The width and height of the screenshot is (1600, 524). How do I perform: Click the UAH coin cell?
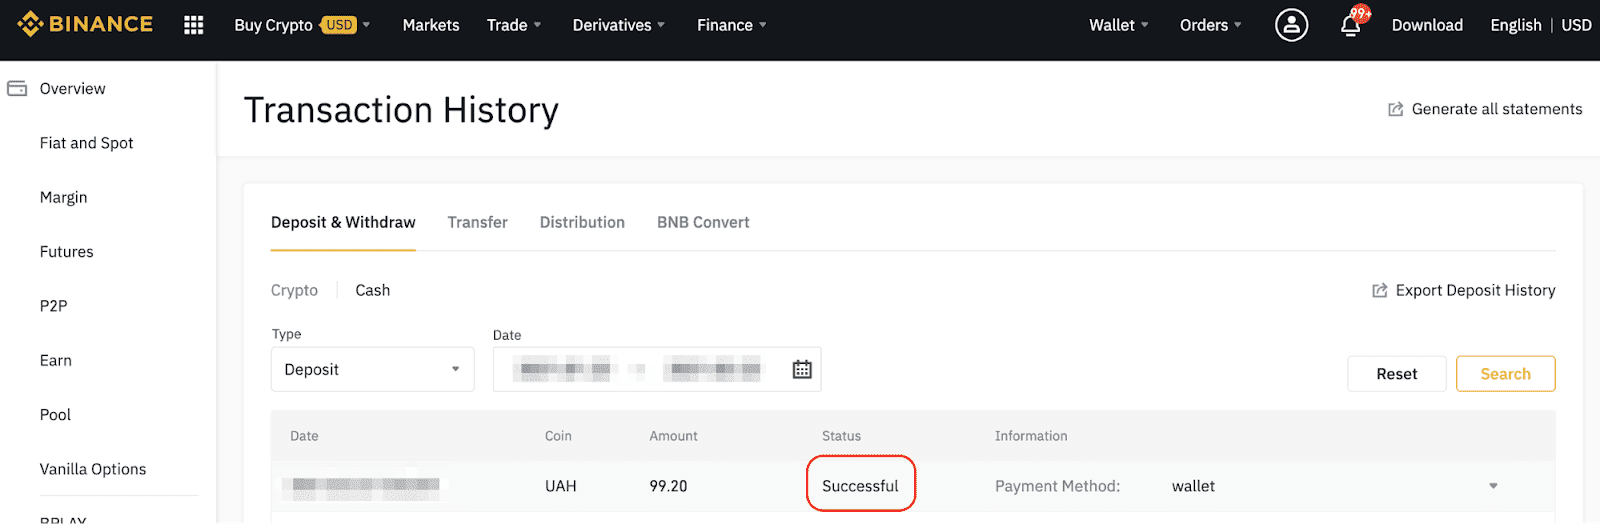[560, 486]
